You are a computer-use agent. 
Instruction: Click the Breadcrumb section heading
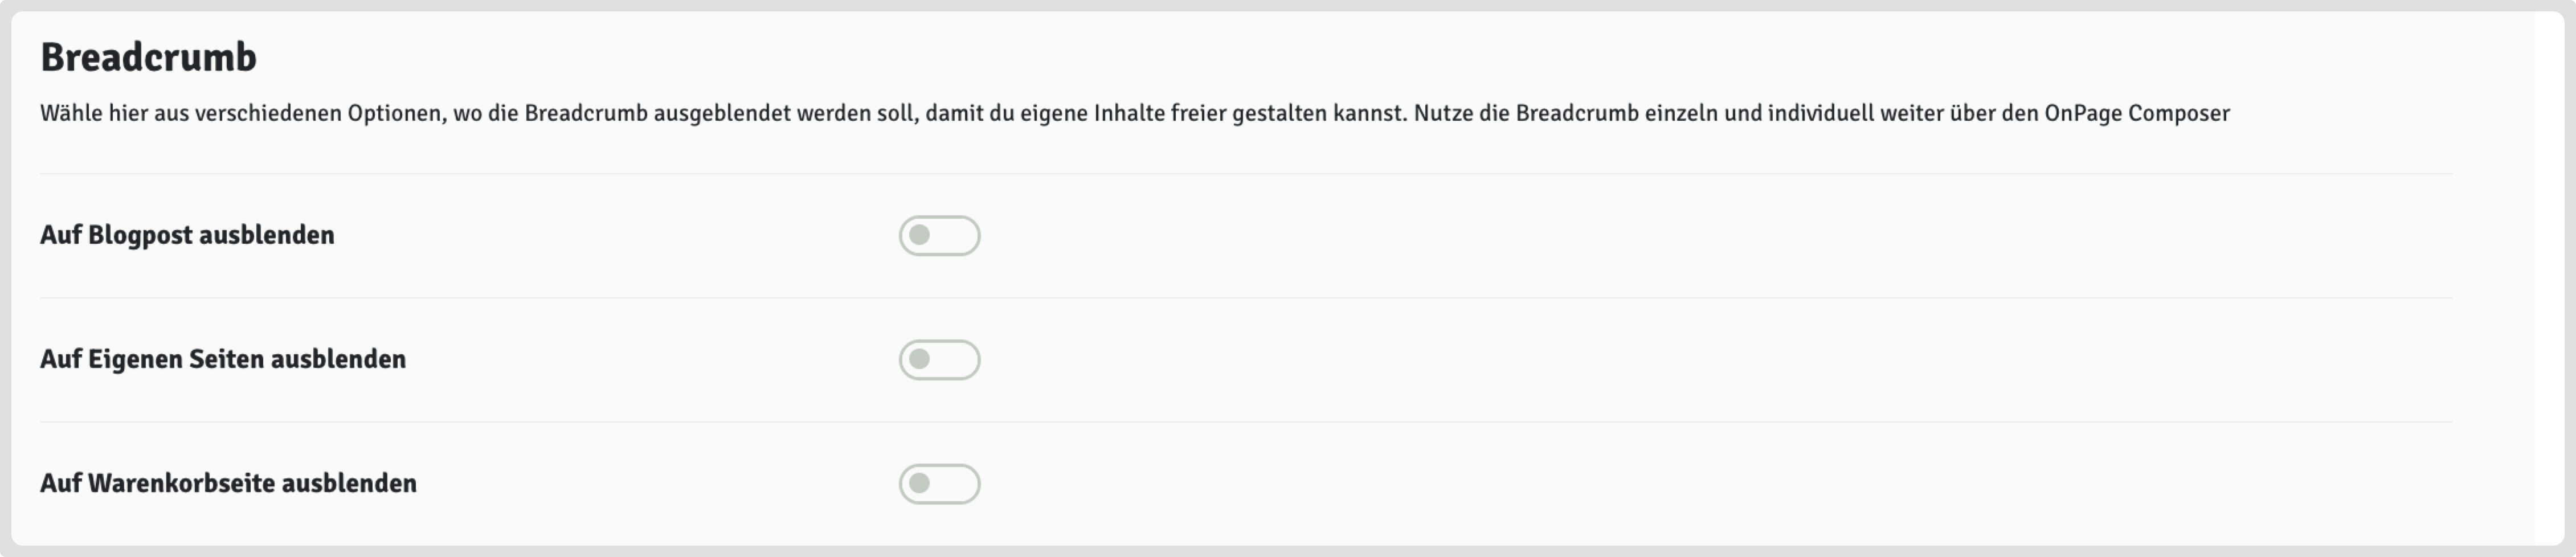coord(148,58)
